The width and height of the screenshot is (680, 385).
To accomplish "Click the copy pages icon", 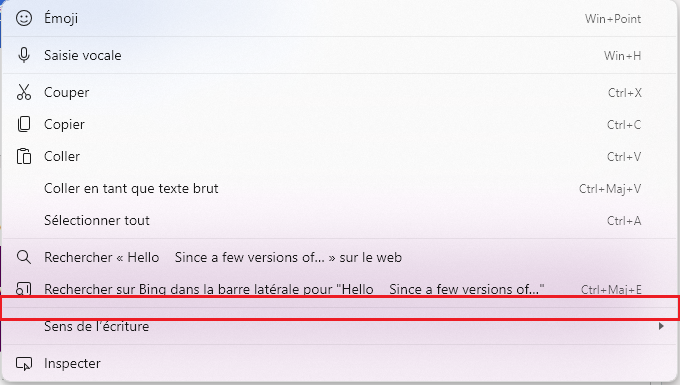I will click(x=24, y=124).
